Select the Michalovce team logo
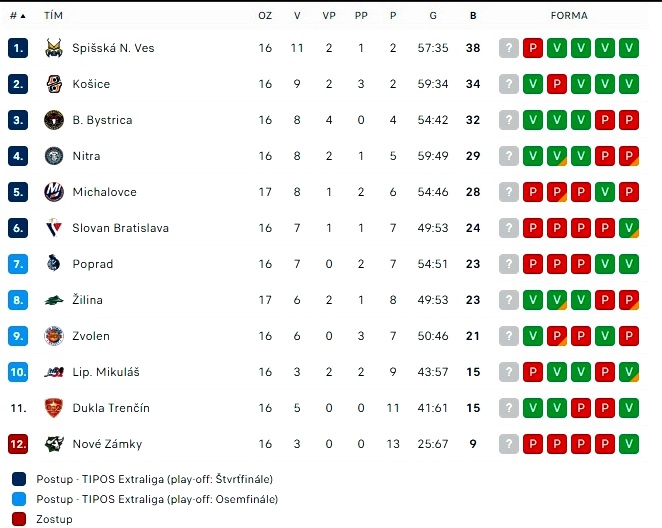662x528 pixels. [x=54, y=192]
